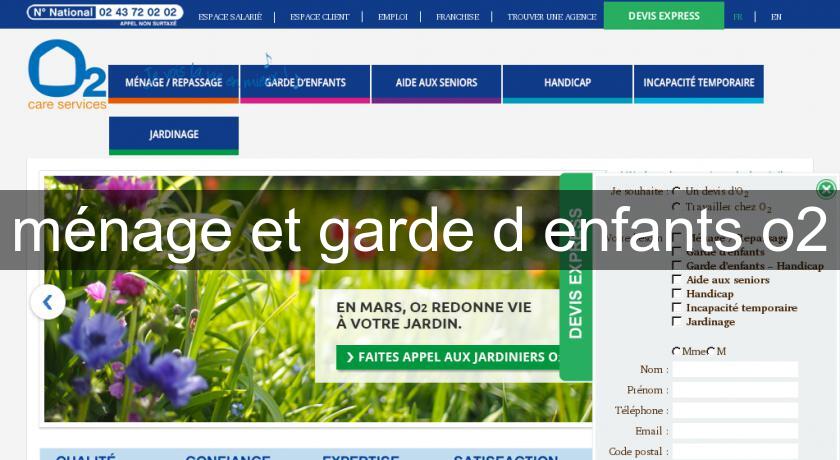Image resolution: width=840 pixels, height=460 pixels.
Task: Select 'Travailler chez O2' radio option
Action: [677, 207]
